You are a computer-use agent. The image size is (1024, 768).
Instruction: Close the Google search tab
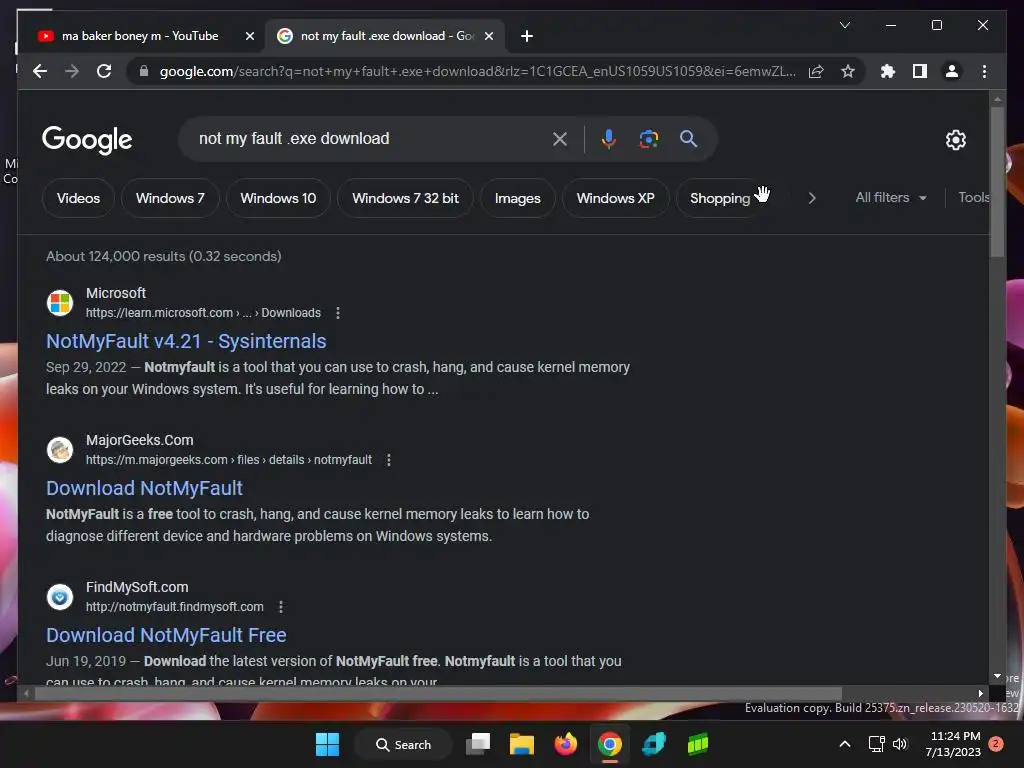tap(488, 36)
